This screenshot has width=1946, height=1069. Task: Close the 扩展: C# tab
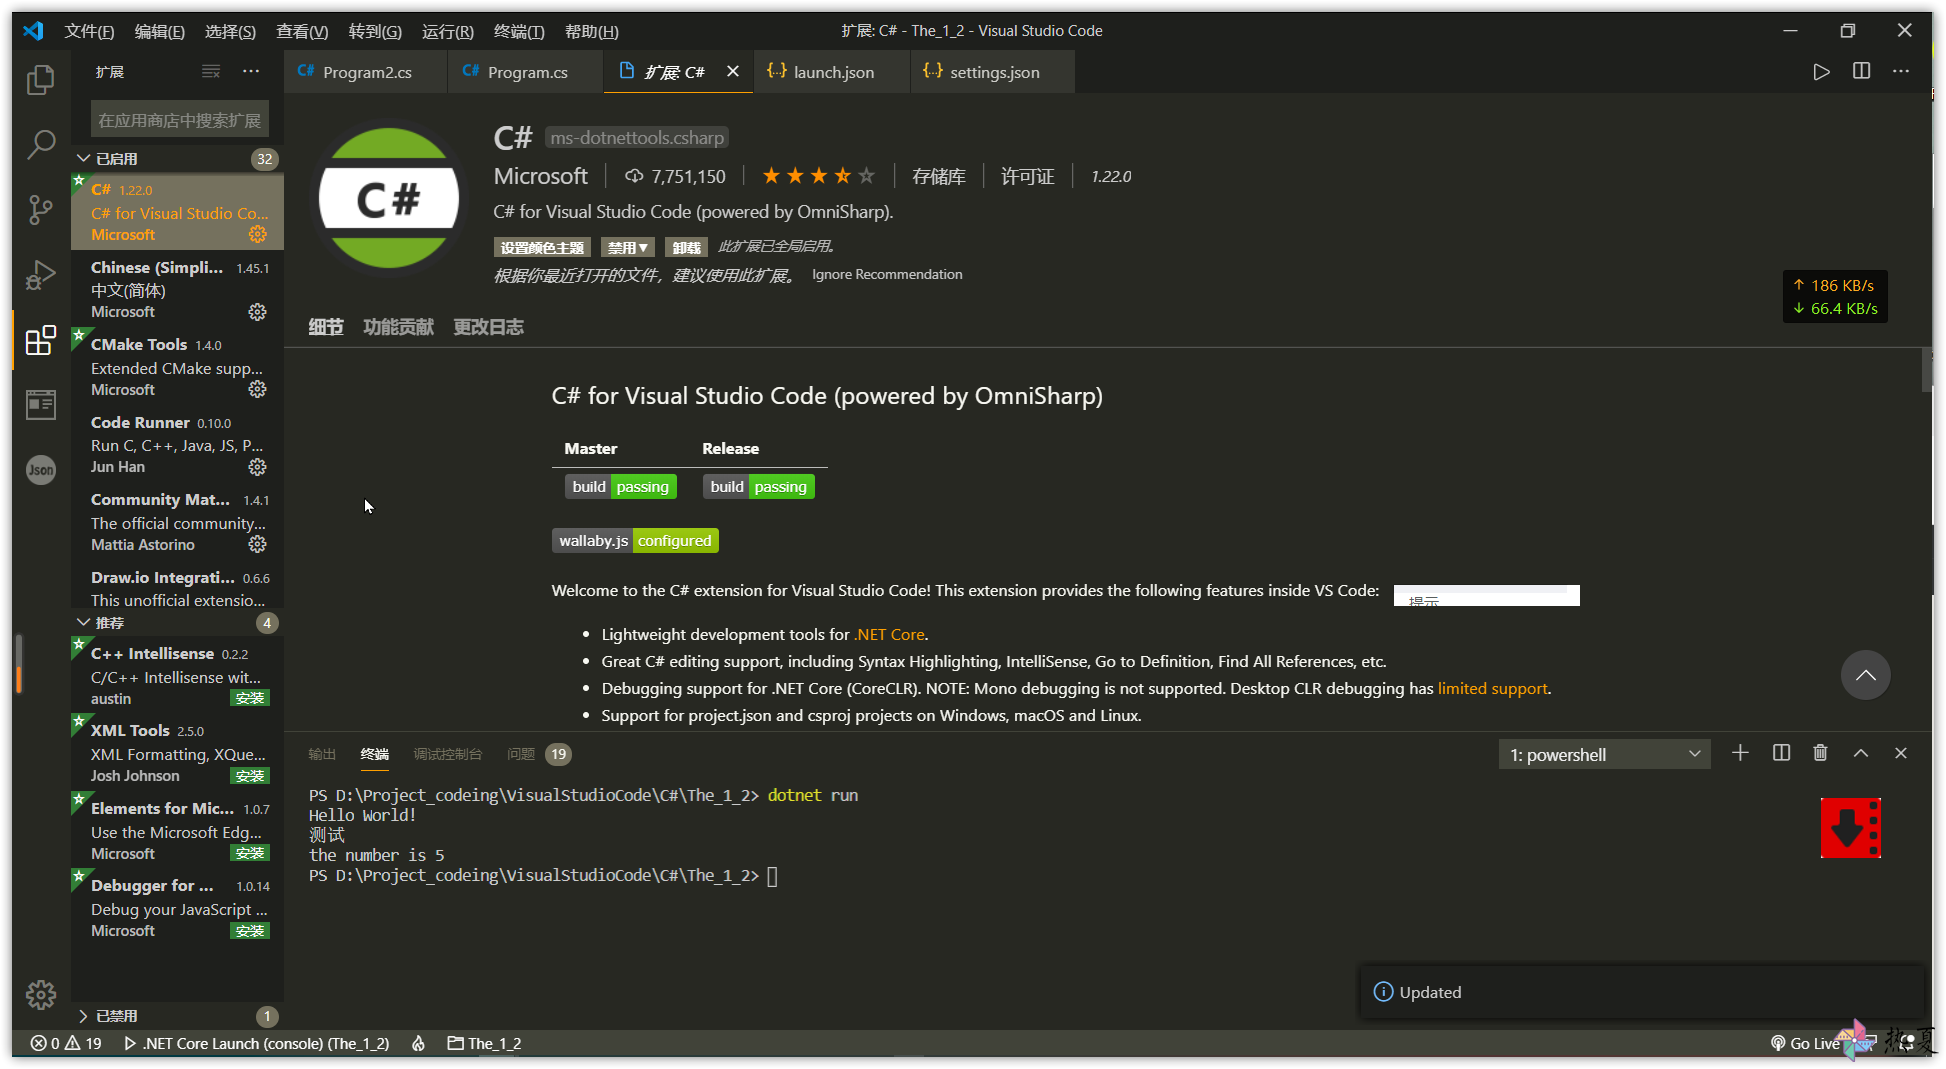733,72
